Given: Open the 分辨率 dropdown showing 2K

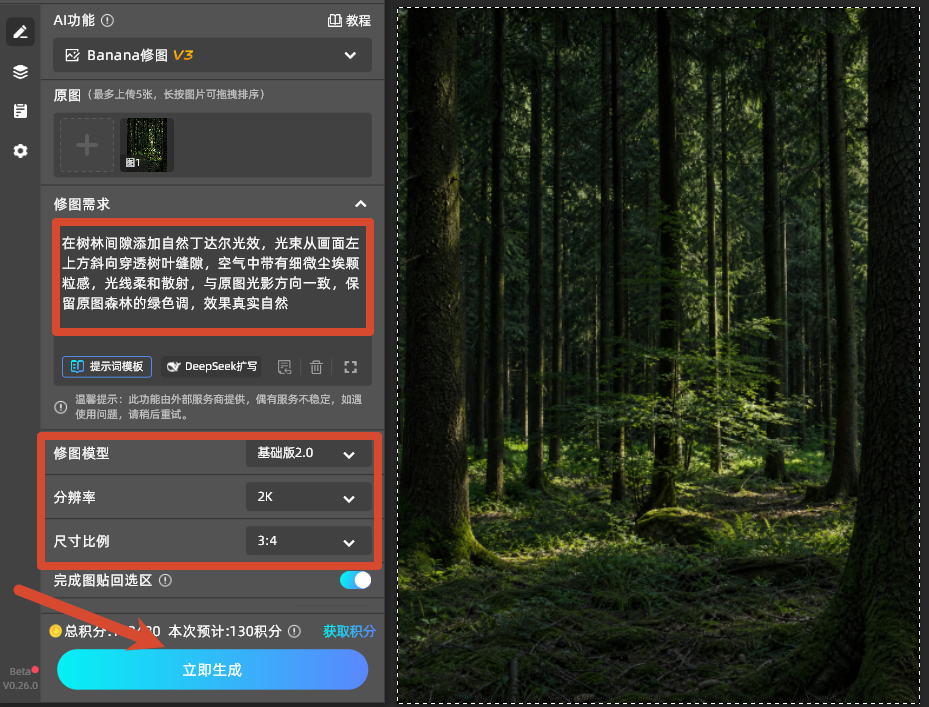Looking at the screenshot, I should (x=309, y=497).
